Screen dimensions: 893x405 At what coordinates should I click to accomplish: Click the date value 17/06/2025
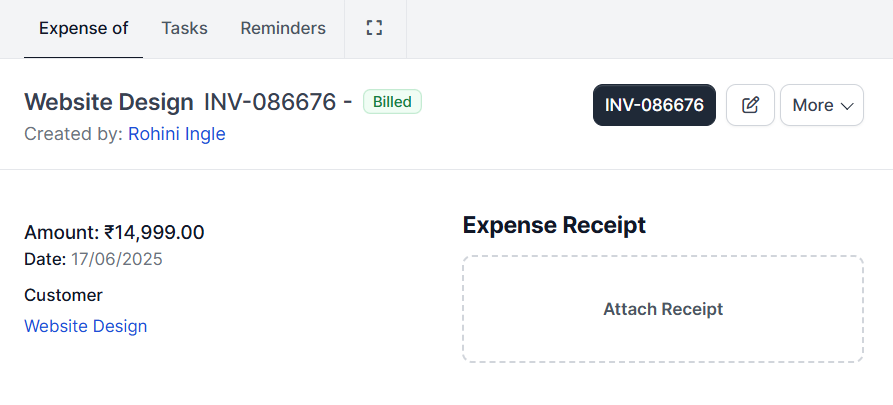click(x=116, y=259)
